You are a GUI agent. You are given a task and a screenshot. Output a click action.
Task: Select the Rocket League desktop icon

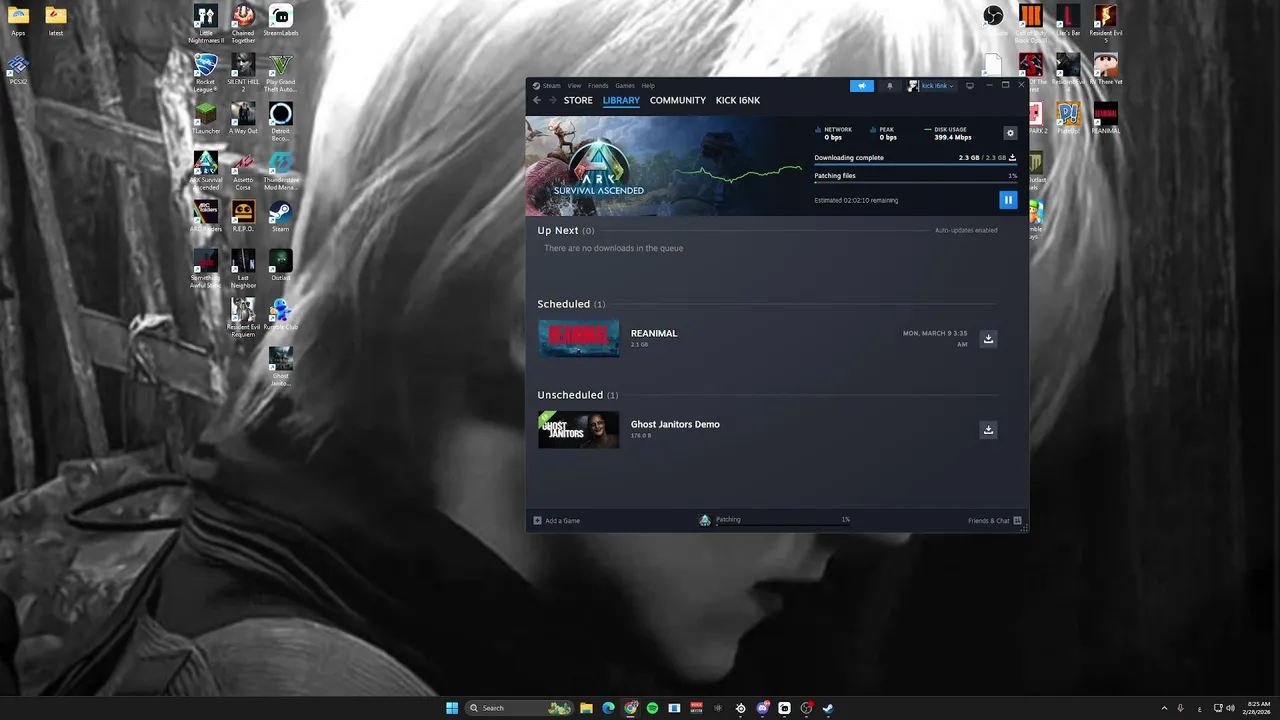point(206,73)
